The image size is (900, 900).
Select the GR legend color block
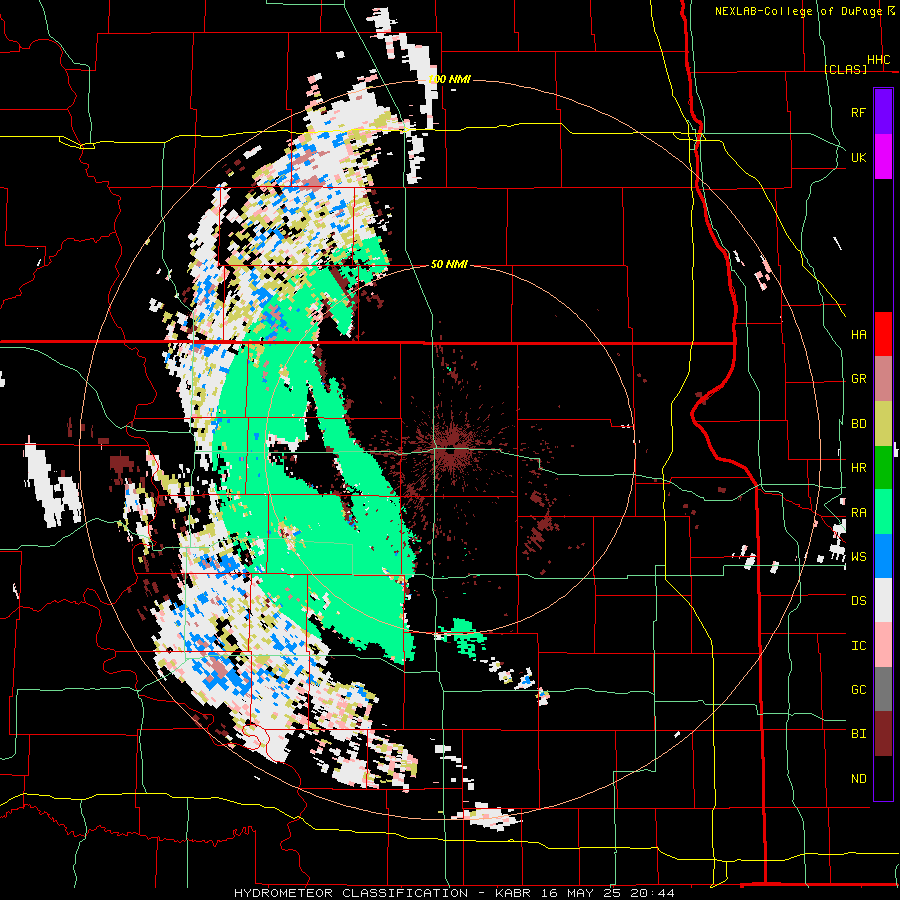point(883,379)
